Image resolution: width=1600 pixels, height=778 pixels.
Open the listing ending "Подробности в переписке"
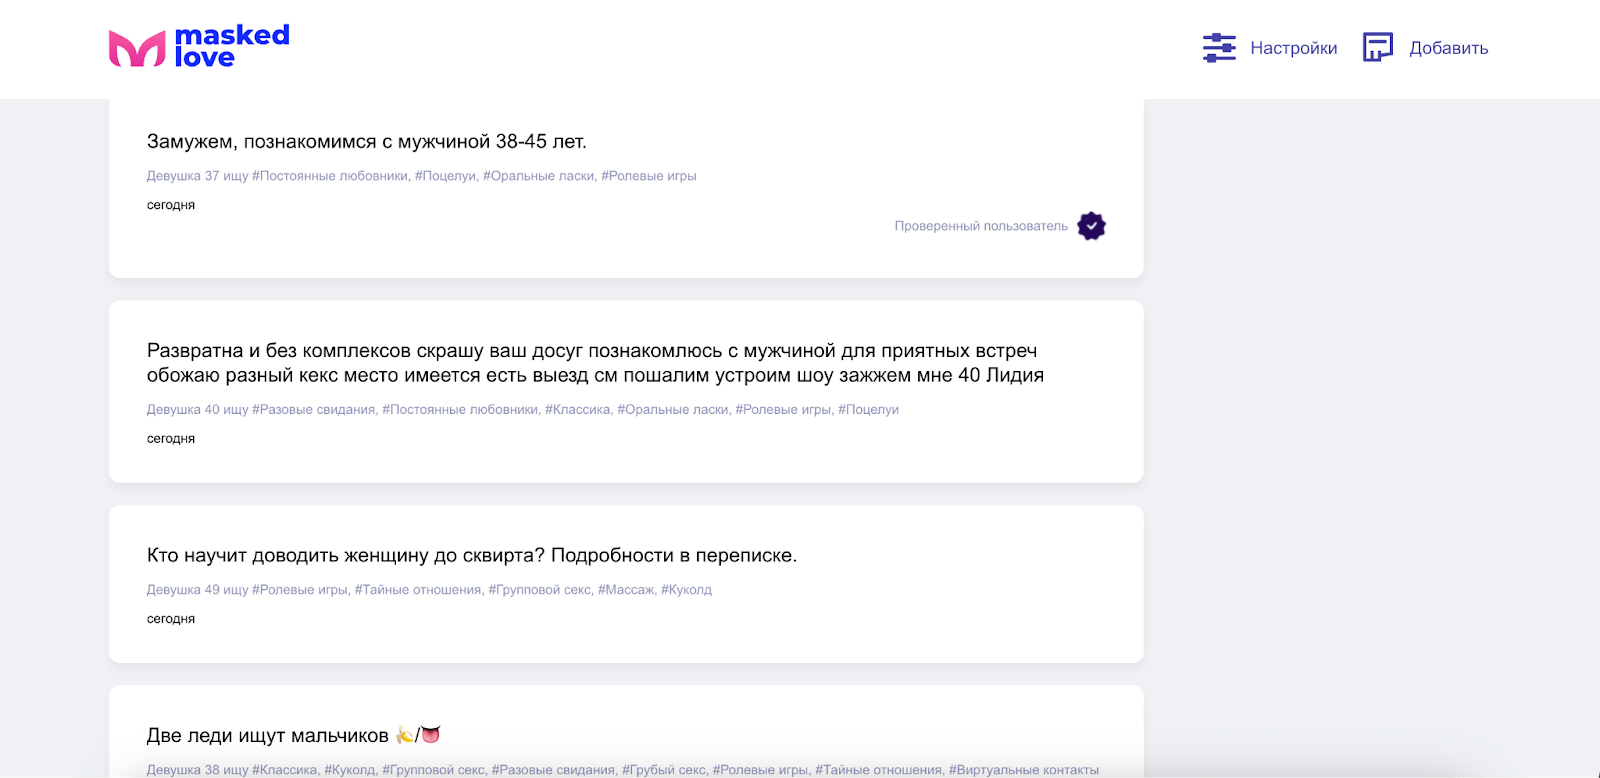coord(471,556)
